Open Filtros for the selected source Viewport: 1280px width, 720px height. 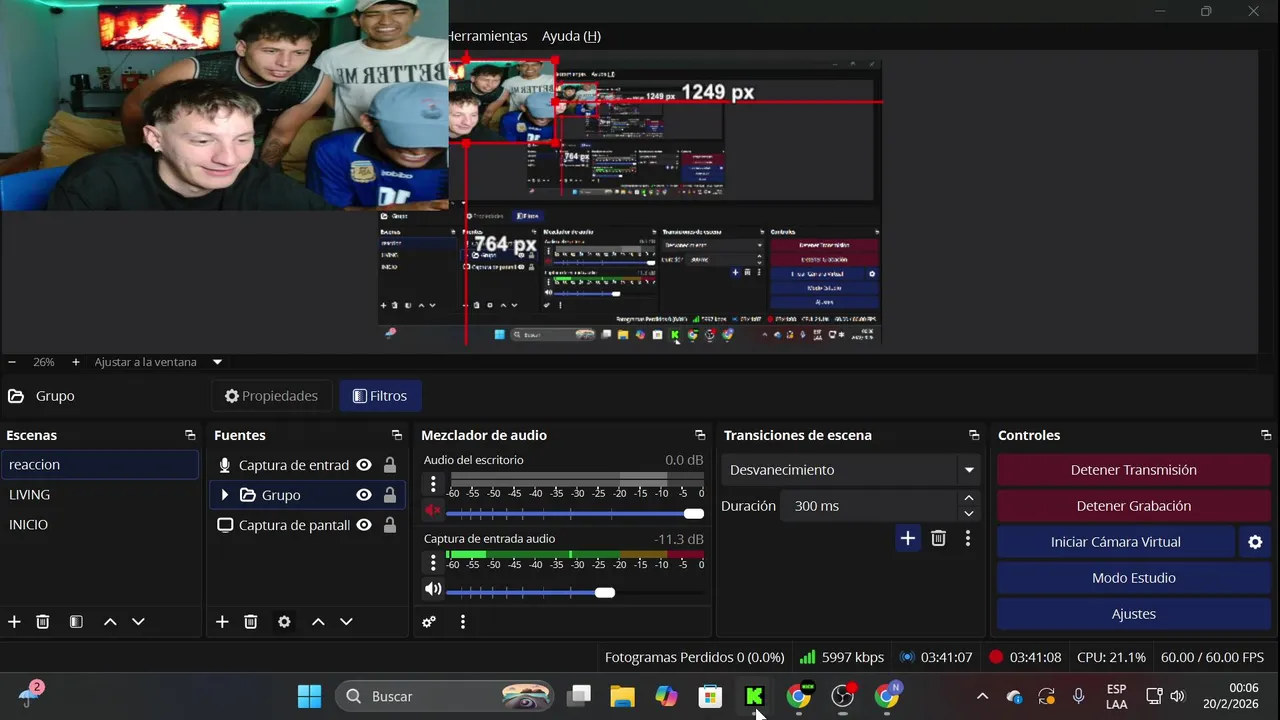click(380, 396)
